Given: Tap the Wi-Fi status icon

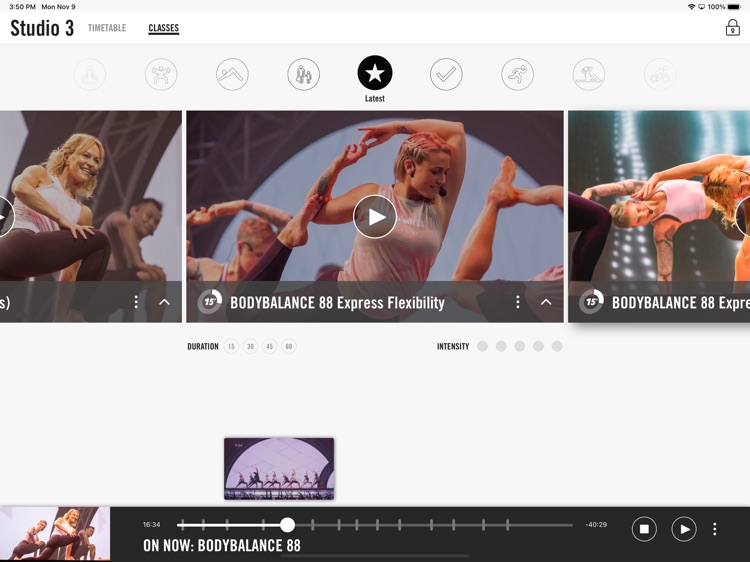Looking at the screenshot, I should coord(691,7).
